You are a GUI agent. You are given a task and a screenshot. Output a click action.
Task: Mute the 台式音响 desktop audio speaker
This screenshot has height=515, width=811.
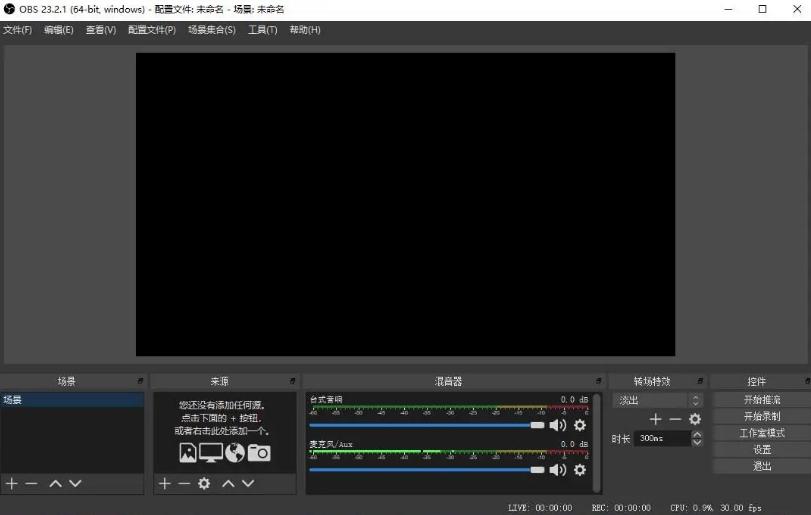tap(558, 425)
